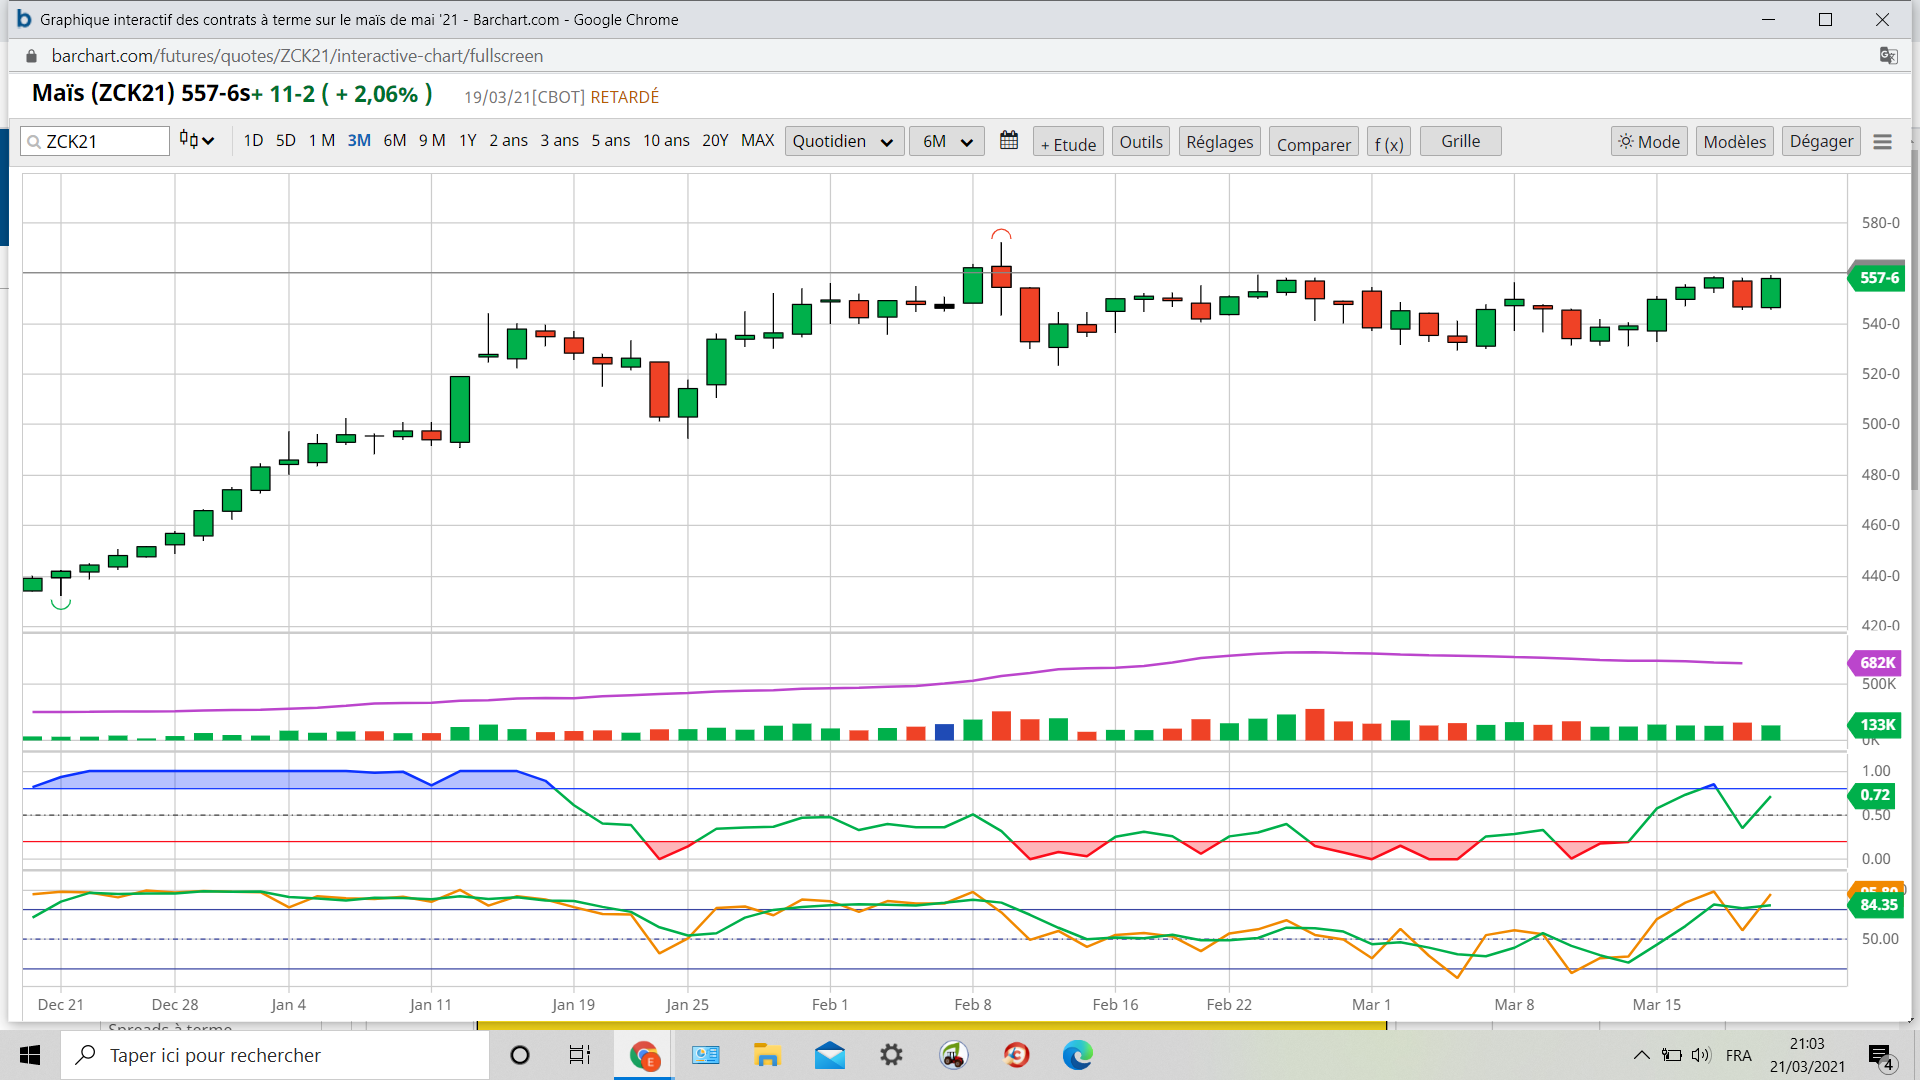Click the + Etude button
Image resolution: width=1920 pixels, height=1080 pixels.
(1068, 143)
